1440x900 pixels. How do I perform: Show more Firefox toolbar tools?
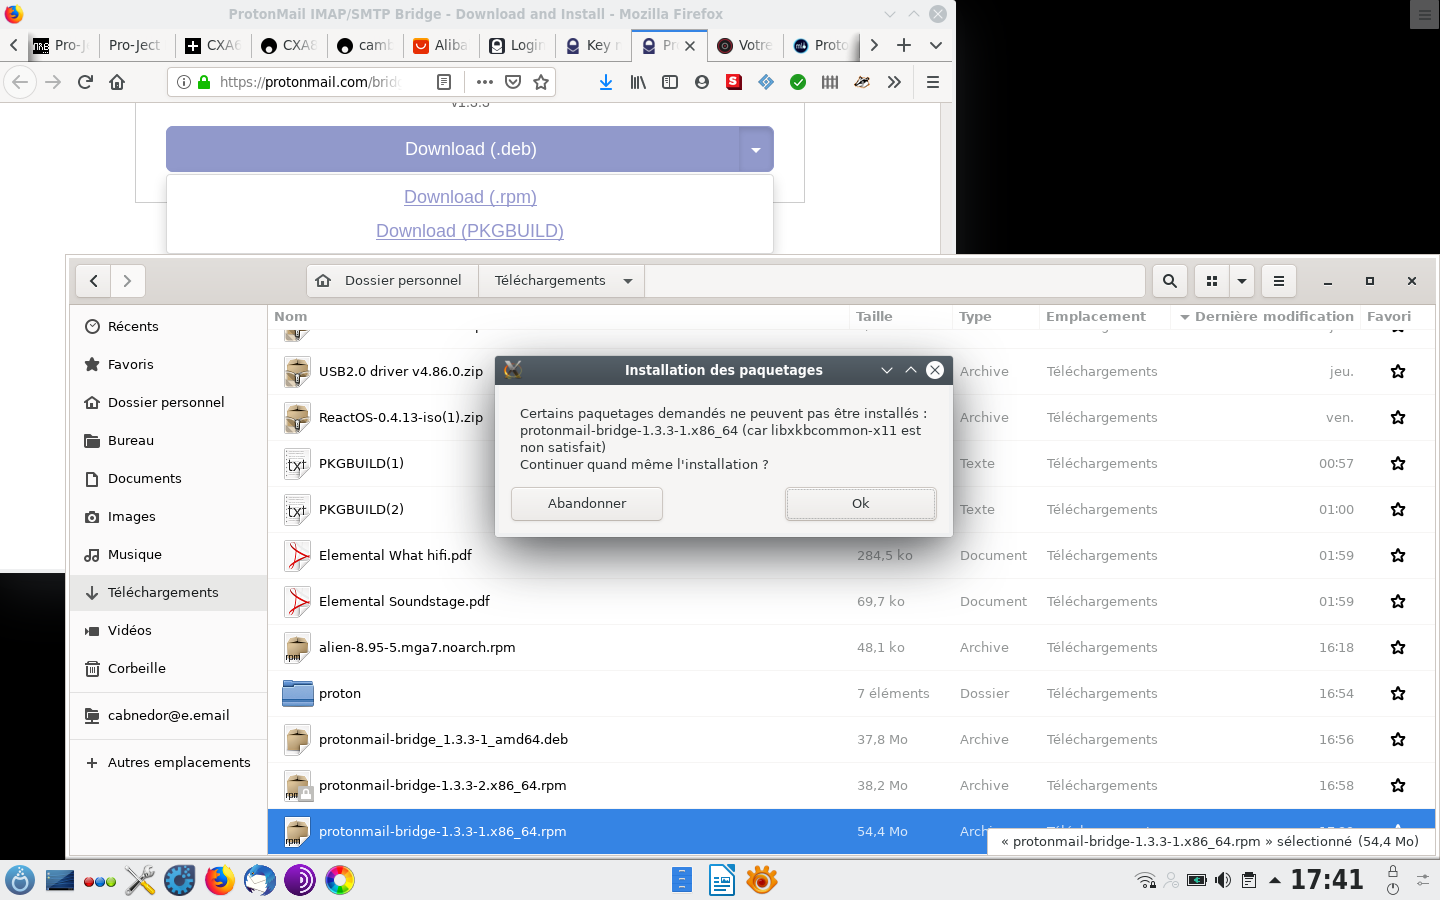(894, 82)
